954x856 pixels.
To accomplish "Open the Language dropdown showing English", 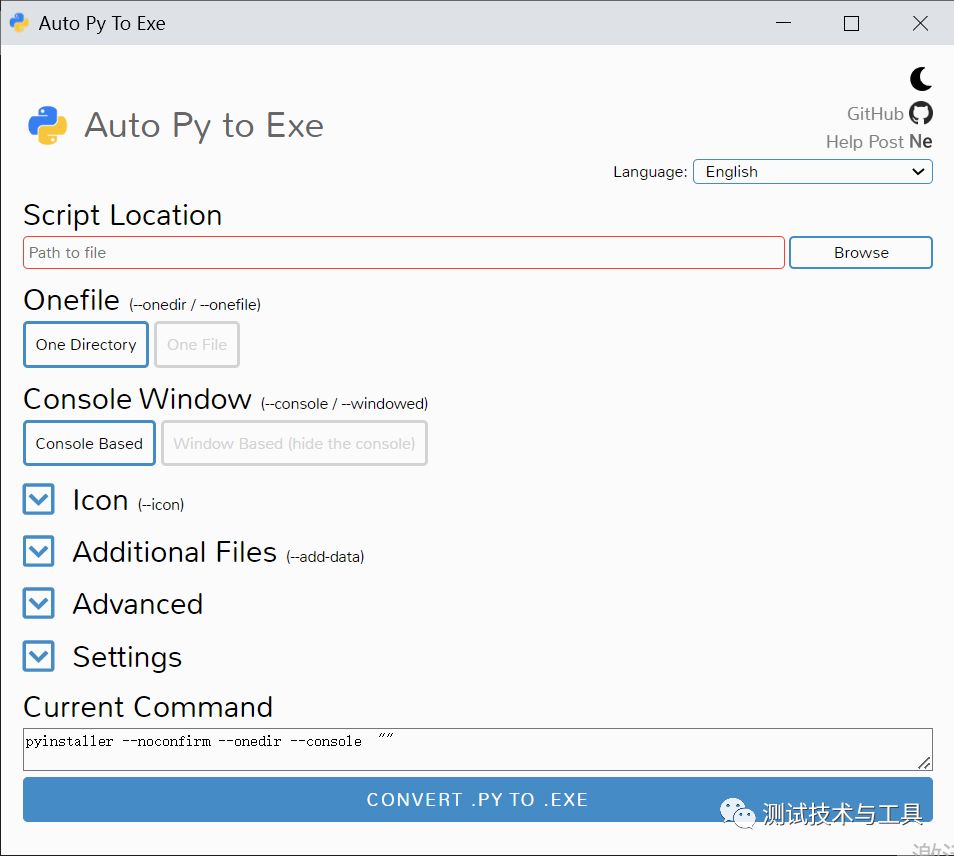I will [x=812, y=172].
